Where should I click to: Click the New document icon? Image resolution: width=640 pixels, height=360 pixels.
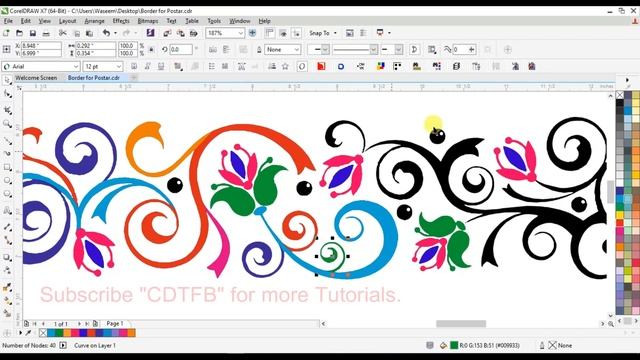[6, 33]
